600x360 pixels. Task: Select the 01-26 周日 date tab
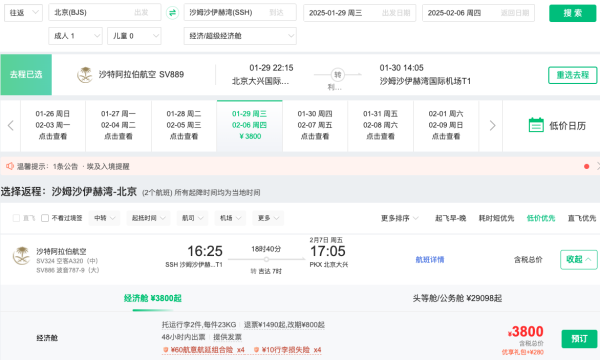click(53, 125)
